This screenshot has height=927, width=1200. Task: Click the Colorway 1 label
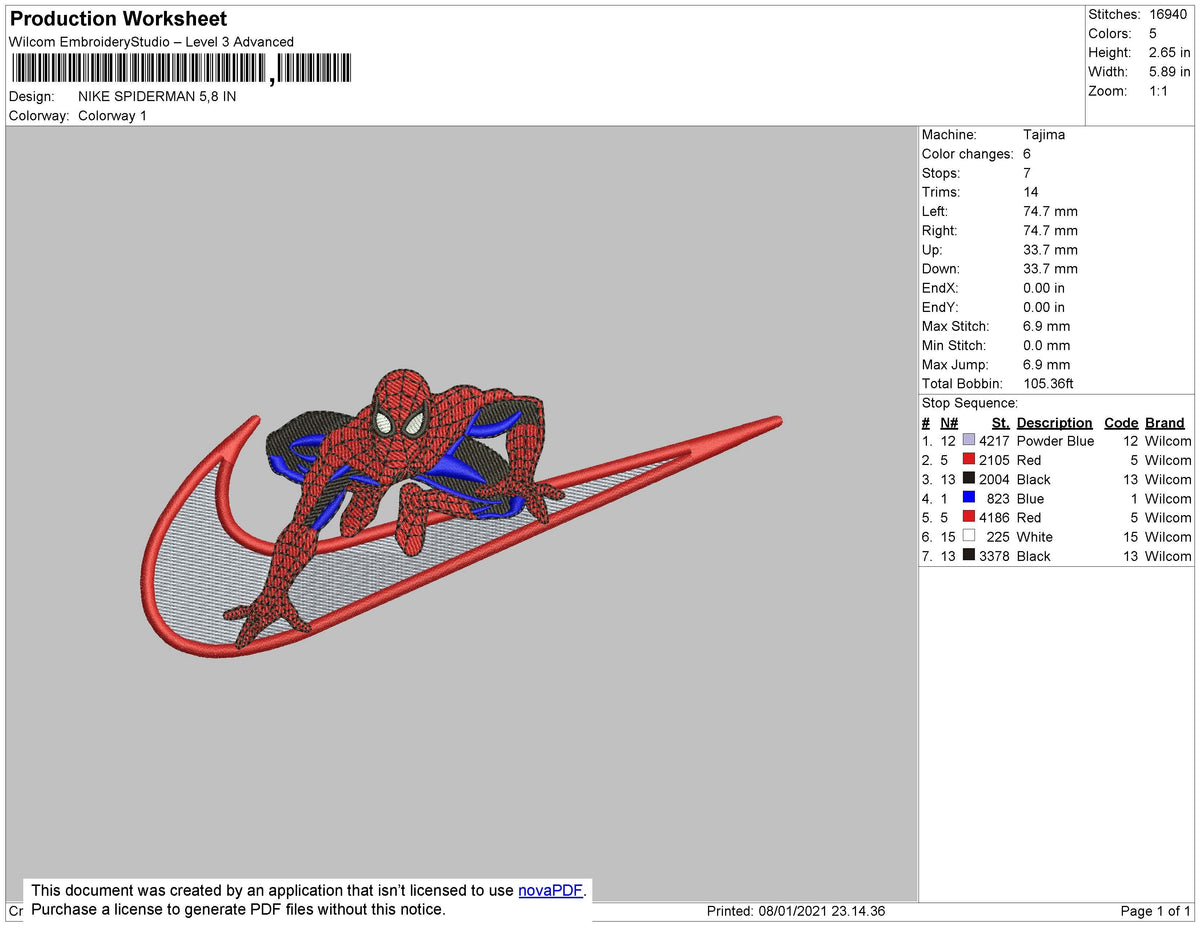112,116
